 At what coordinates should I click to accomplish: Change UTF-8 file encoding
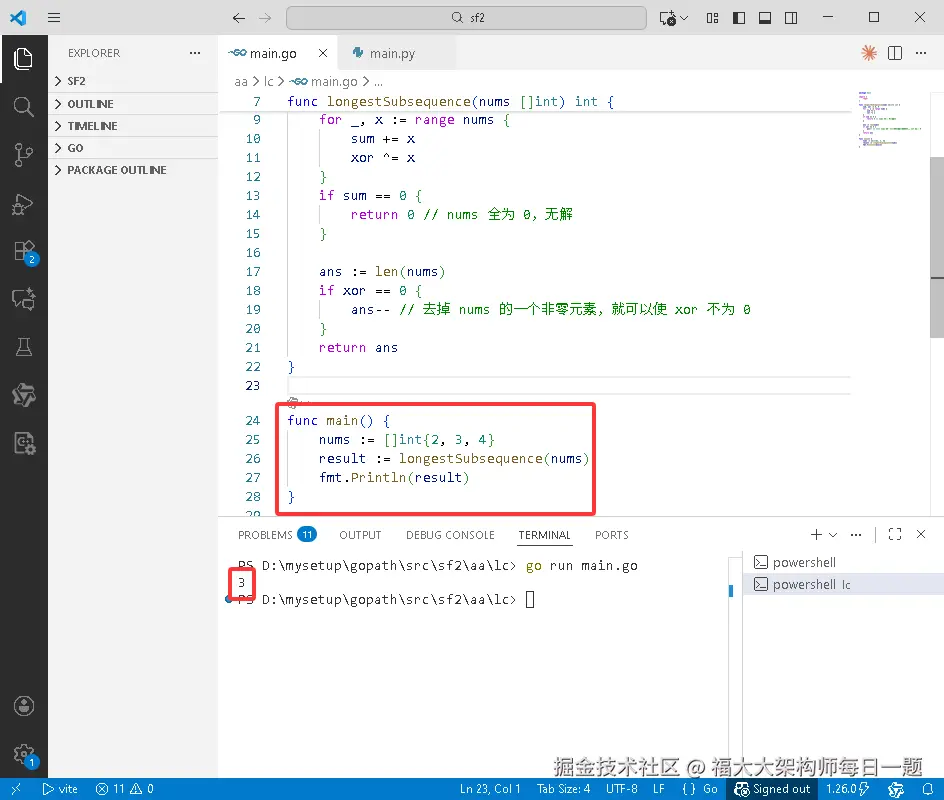621,789
